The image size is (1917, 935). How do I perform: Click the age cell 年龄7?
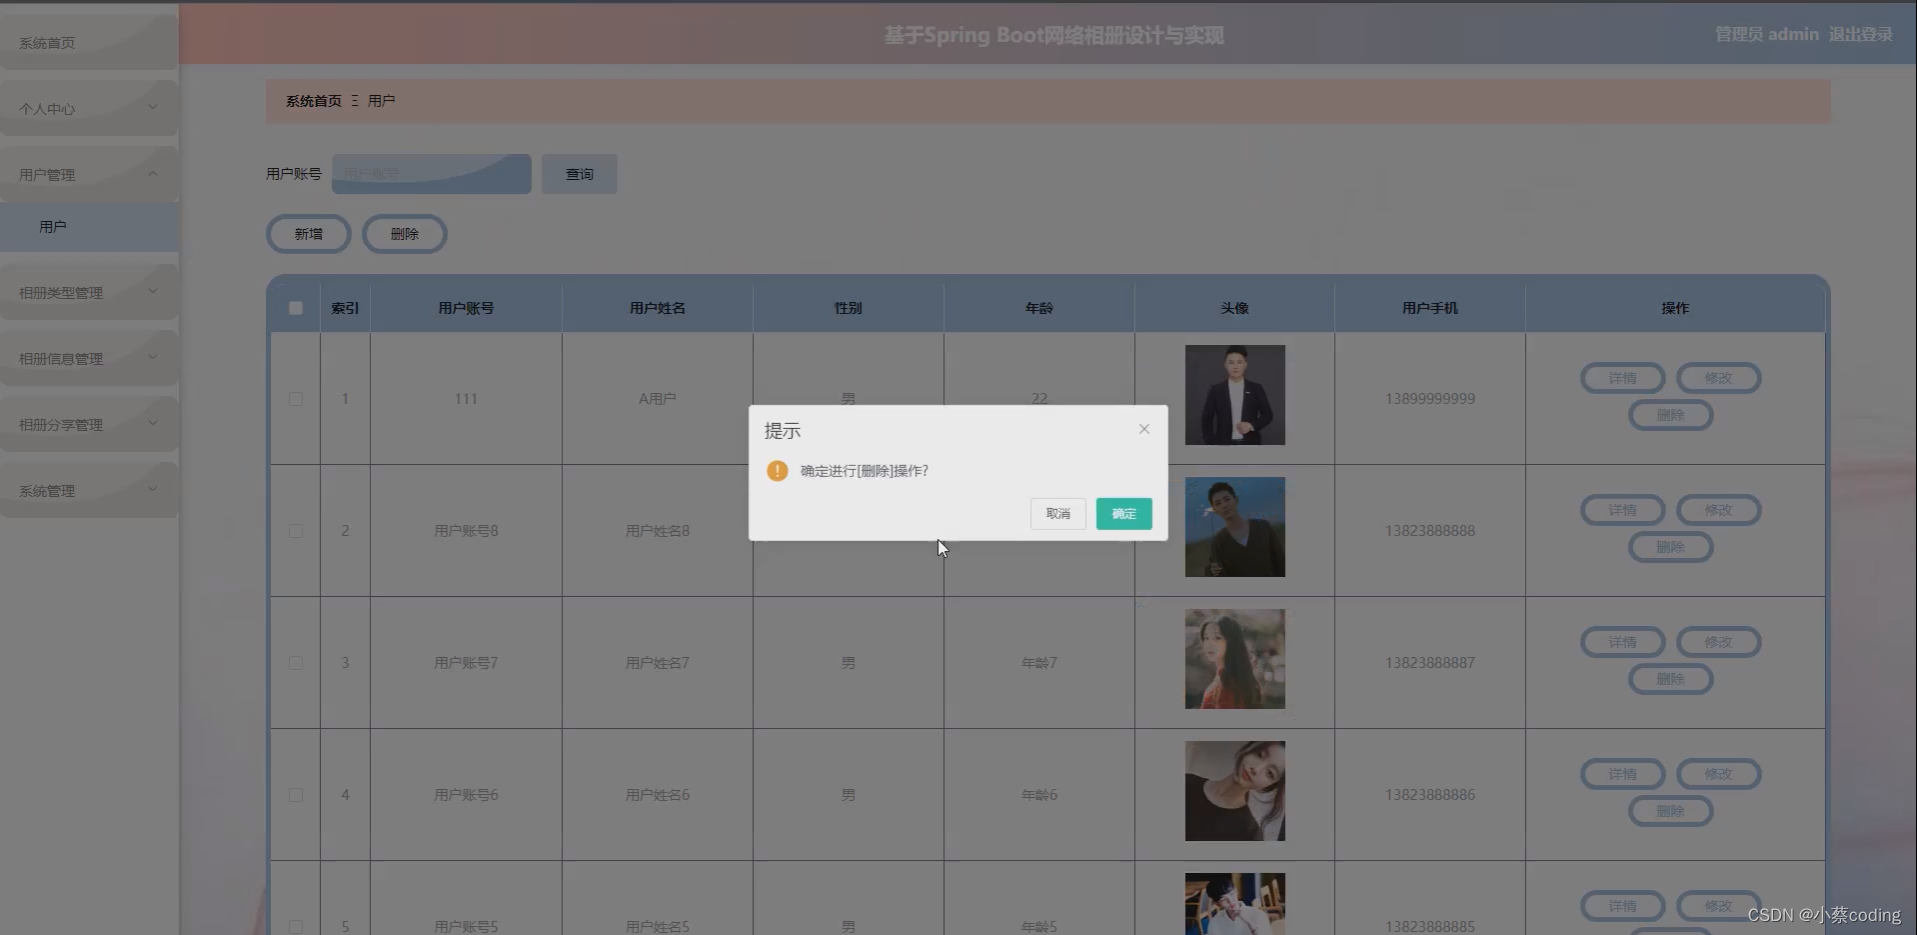pyautogui.click(x=1039, y=663)
